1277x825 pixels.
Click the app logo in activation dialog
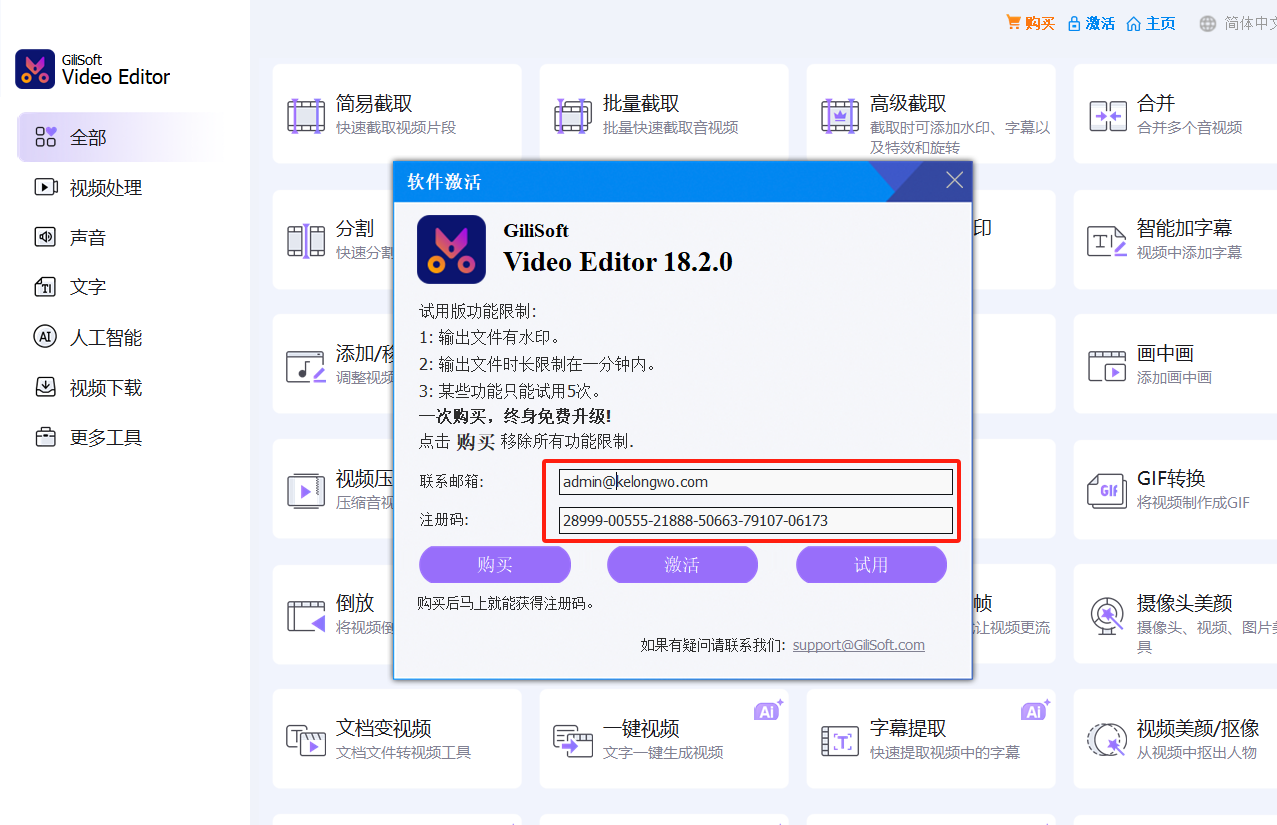(x=451, y=249)
